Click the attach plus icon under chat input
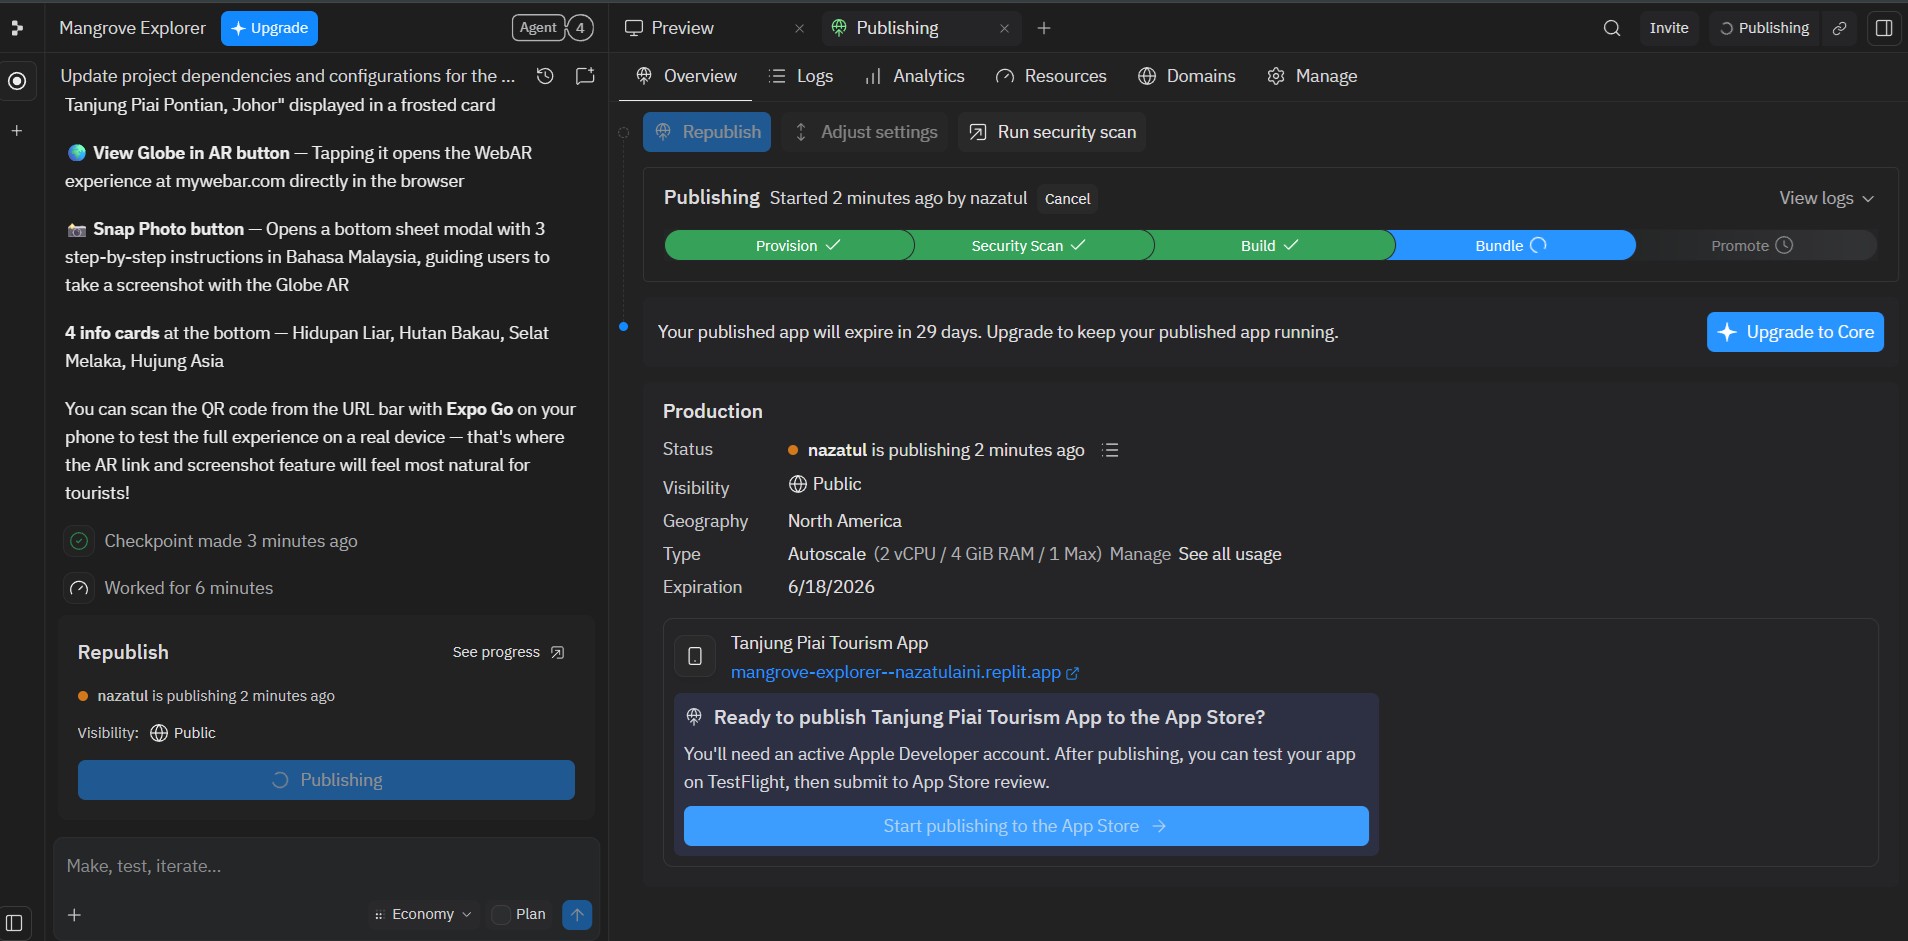This screenshot has width=1908, height=941. pos(74,914)
